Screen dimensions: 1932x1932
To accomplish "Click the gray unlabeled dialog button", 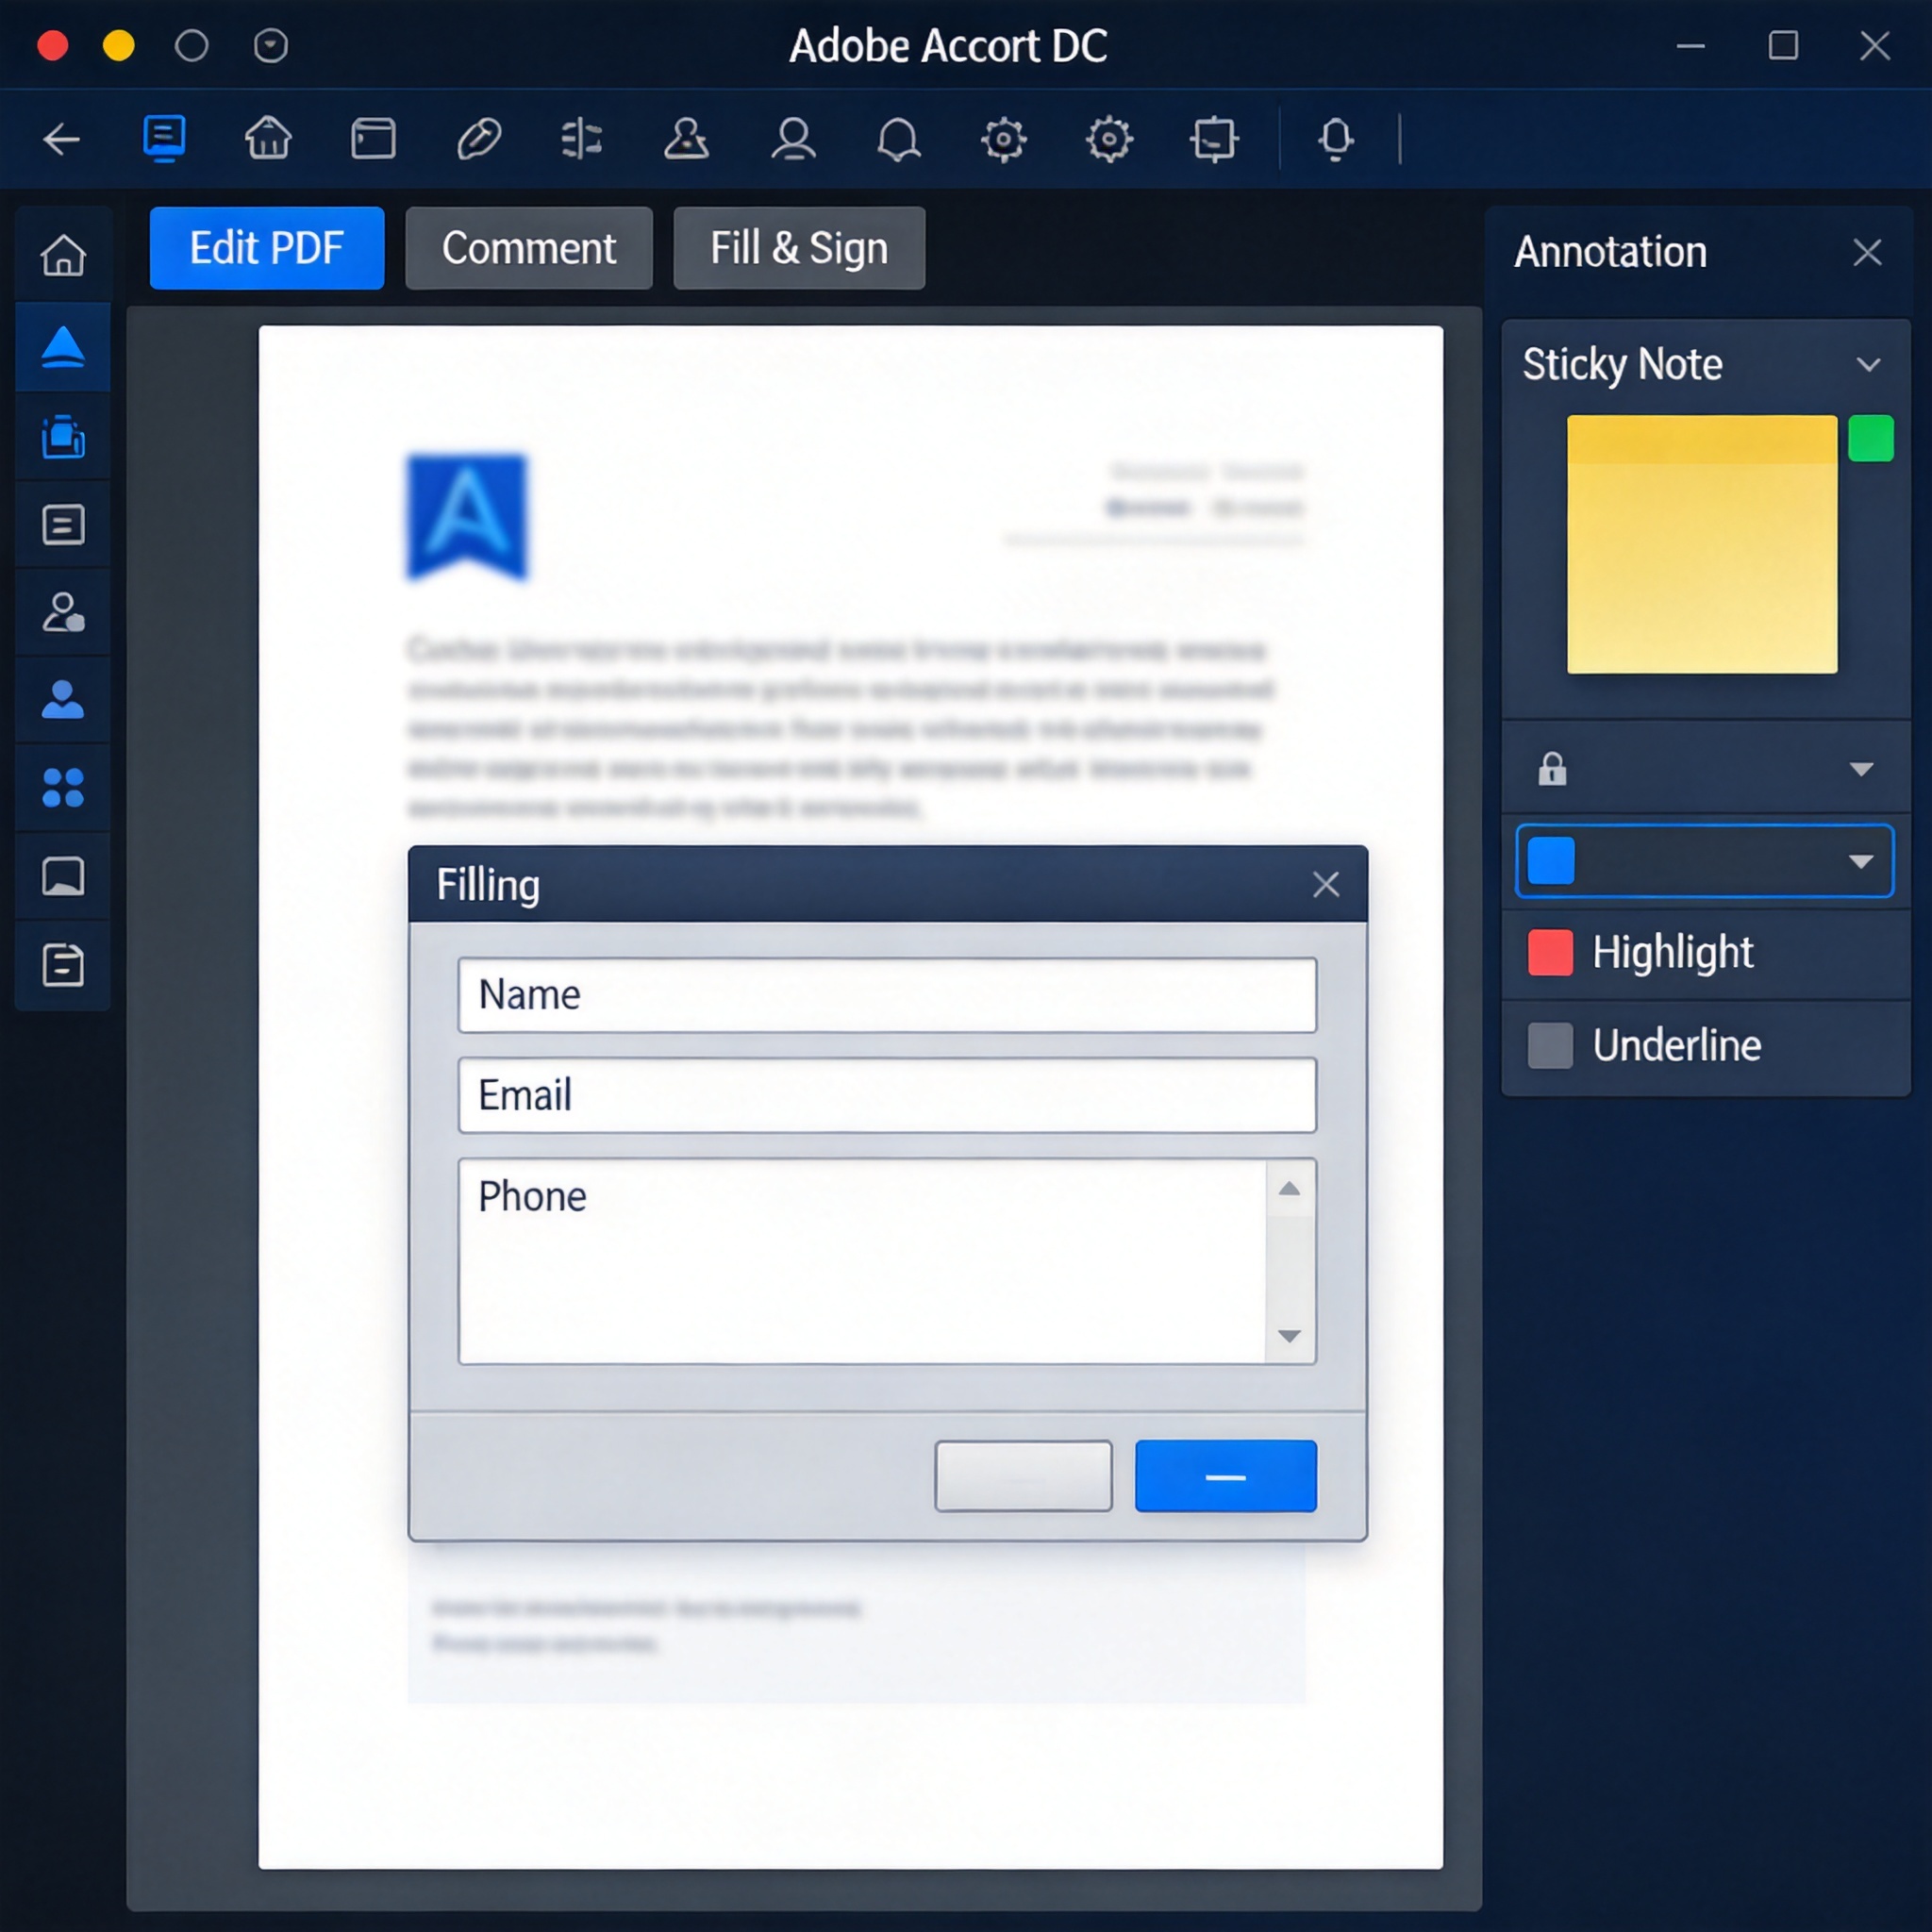I will click(x=1023, y=1476).
